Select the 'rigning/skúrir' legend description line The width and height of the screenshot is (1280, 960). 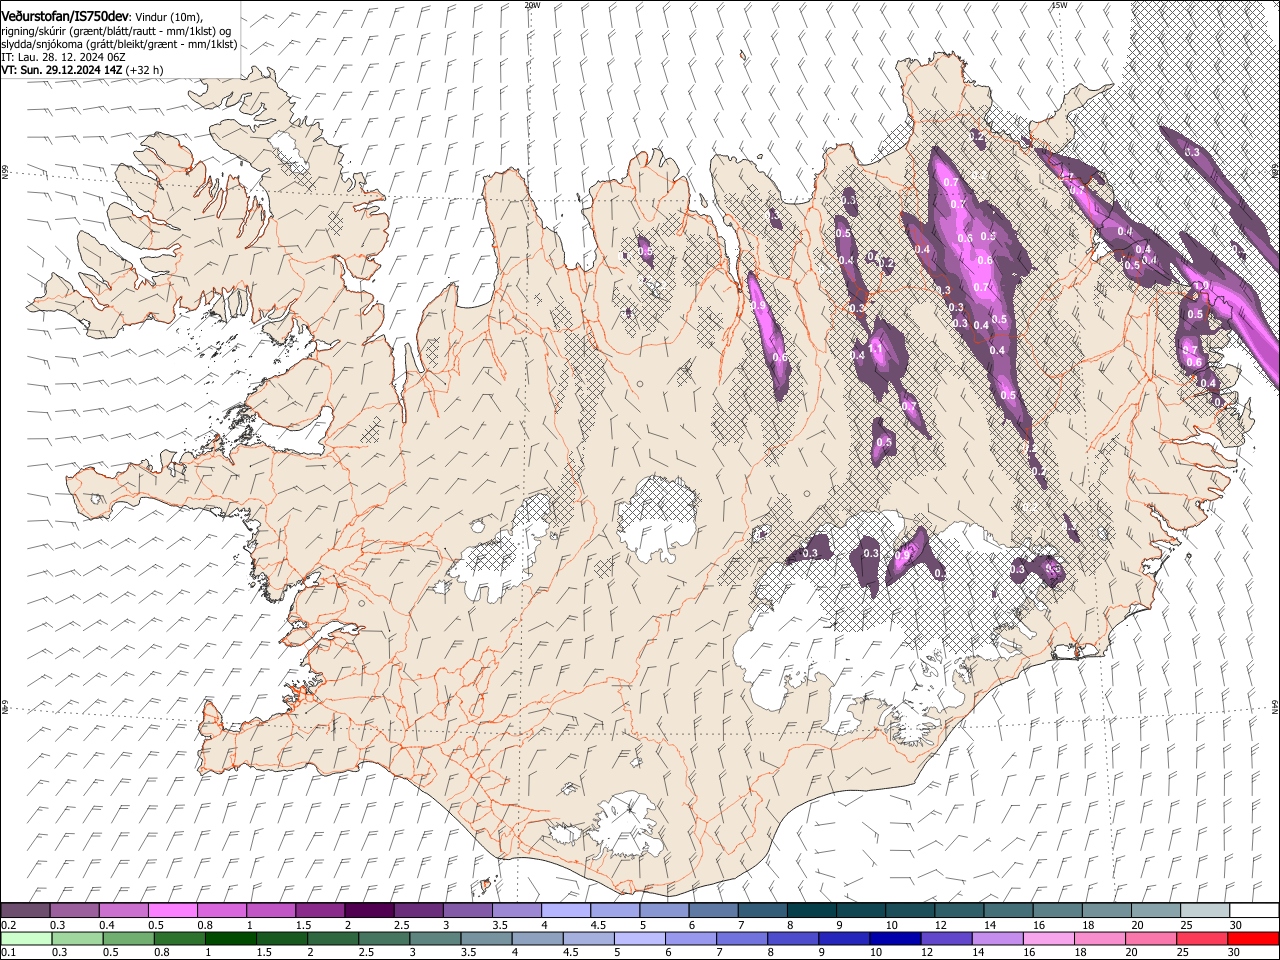(116, 31)
